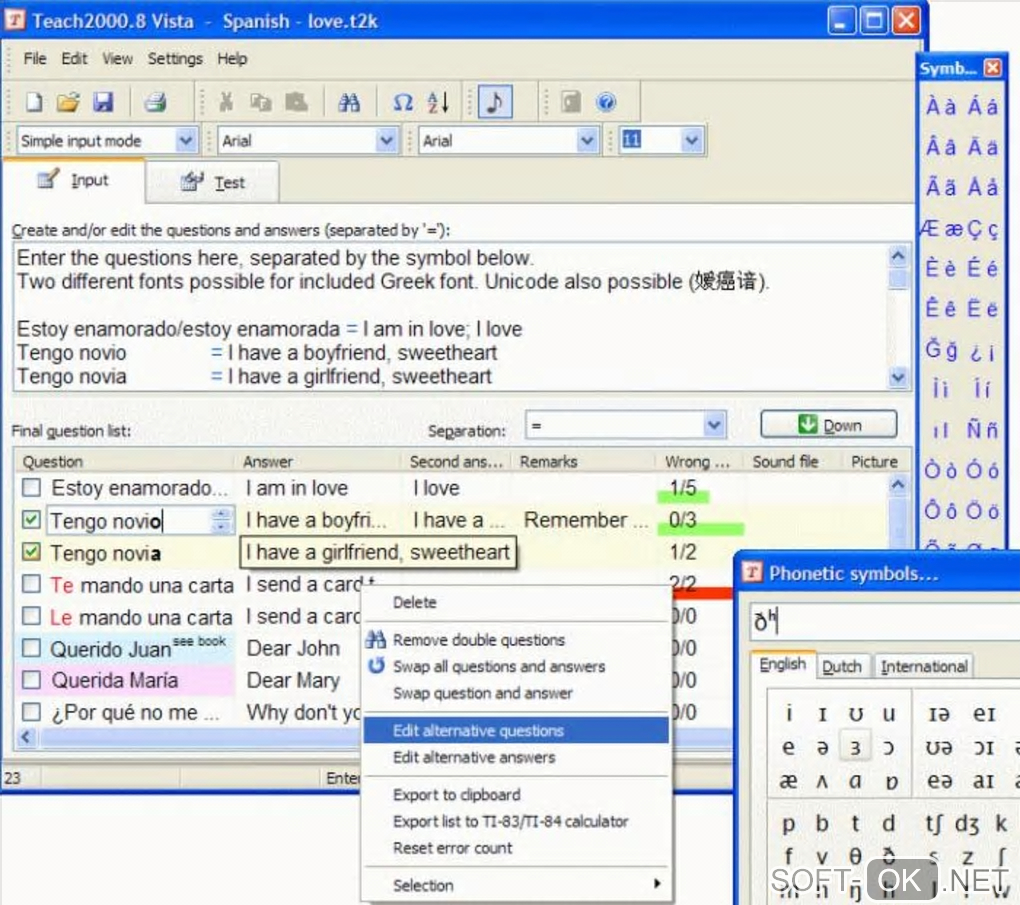Check the Estoy enamorado question checkbox
Screen dimensions: 1020x905
pyautogui.click(x=31, y=487)
